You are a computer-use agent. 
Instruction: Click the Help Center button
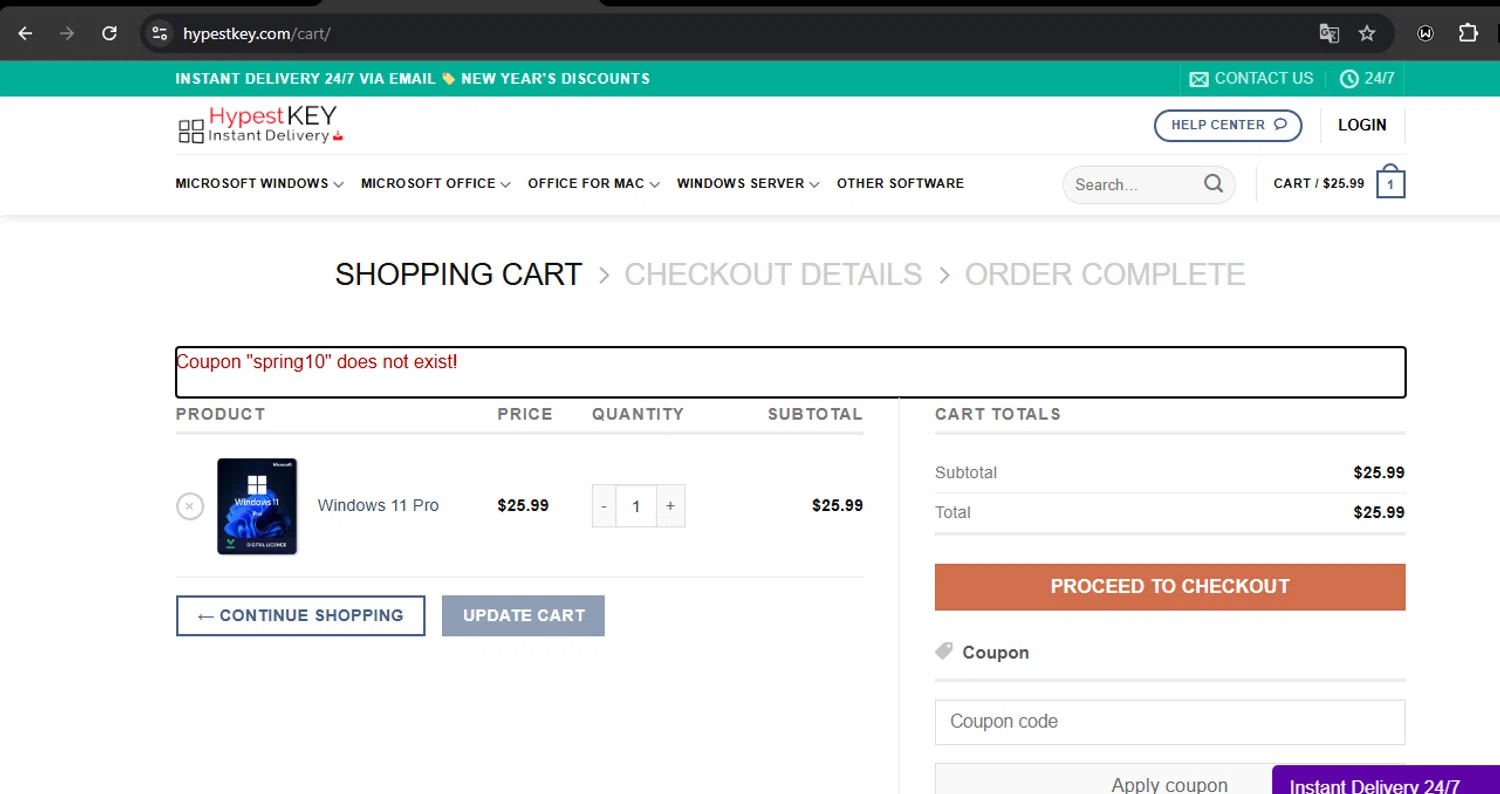coord(1228,125)
